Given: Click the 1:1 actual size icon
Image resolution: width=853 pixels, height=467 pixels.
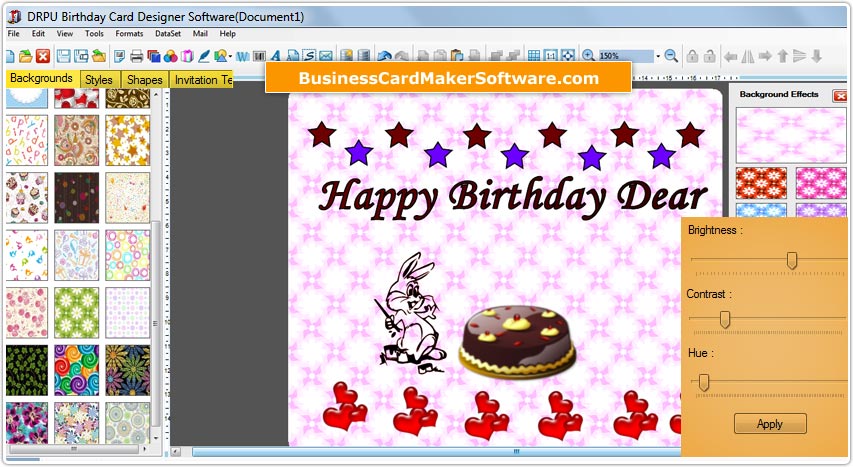Looking at the screenshot, I should click(x=551, y=56).
